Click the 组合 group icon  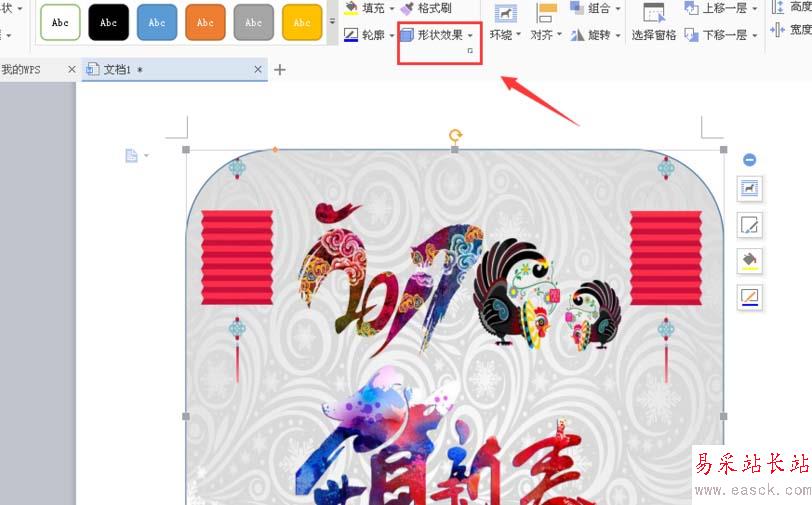[577, 7]
